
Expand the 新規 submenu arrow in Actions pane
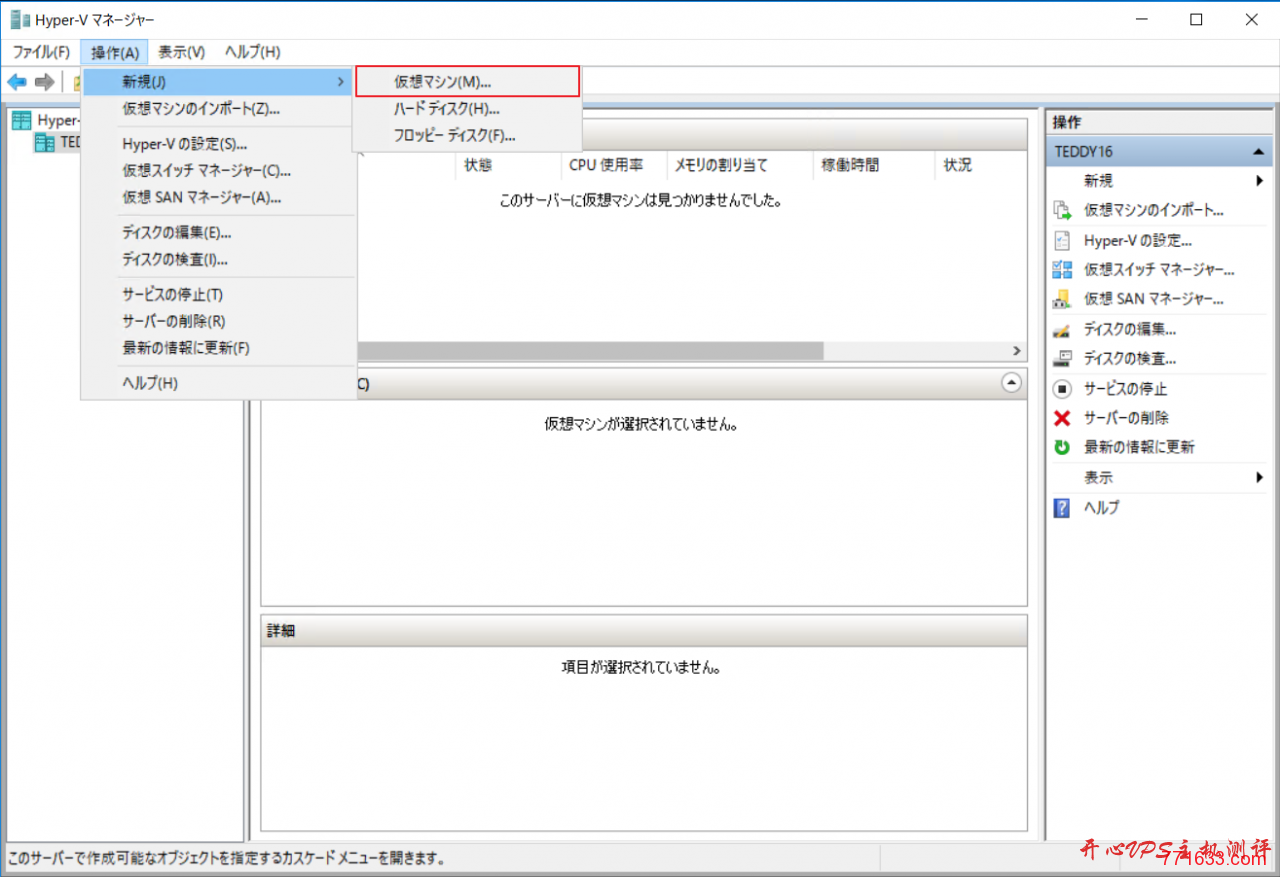[x=1258, y=180]
